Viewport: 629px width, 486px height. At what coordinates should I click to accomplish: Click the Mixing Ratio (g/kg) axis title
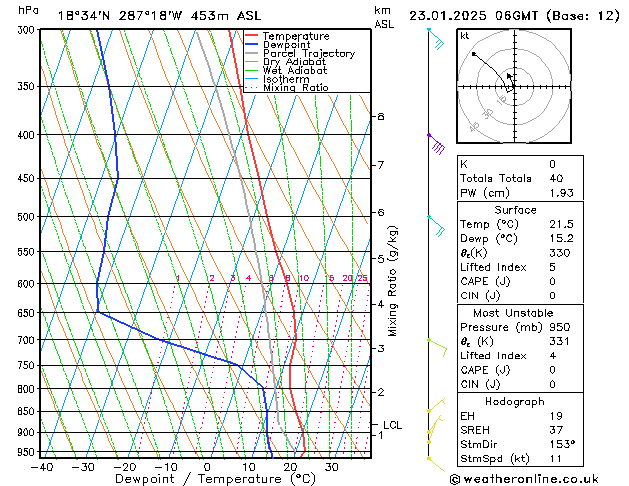point(392,281)
